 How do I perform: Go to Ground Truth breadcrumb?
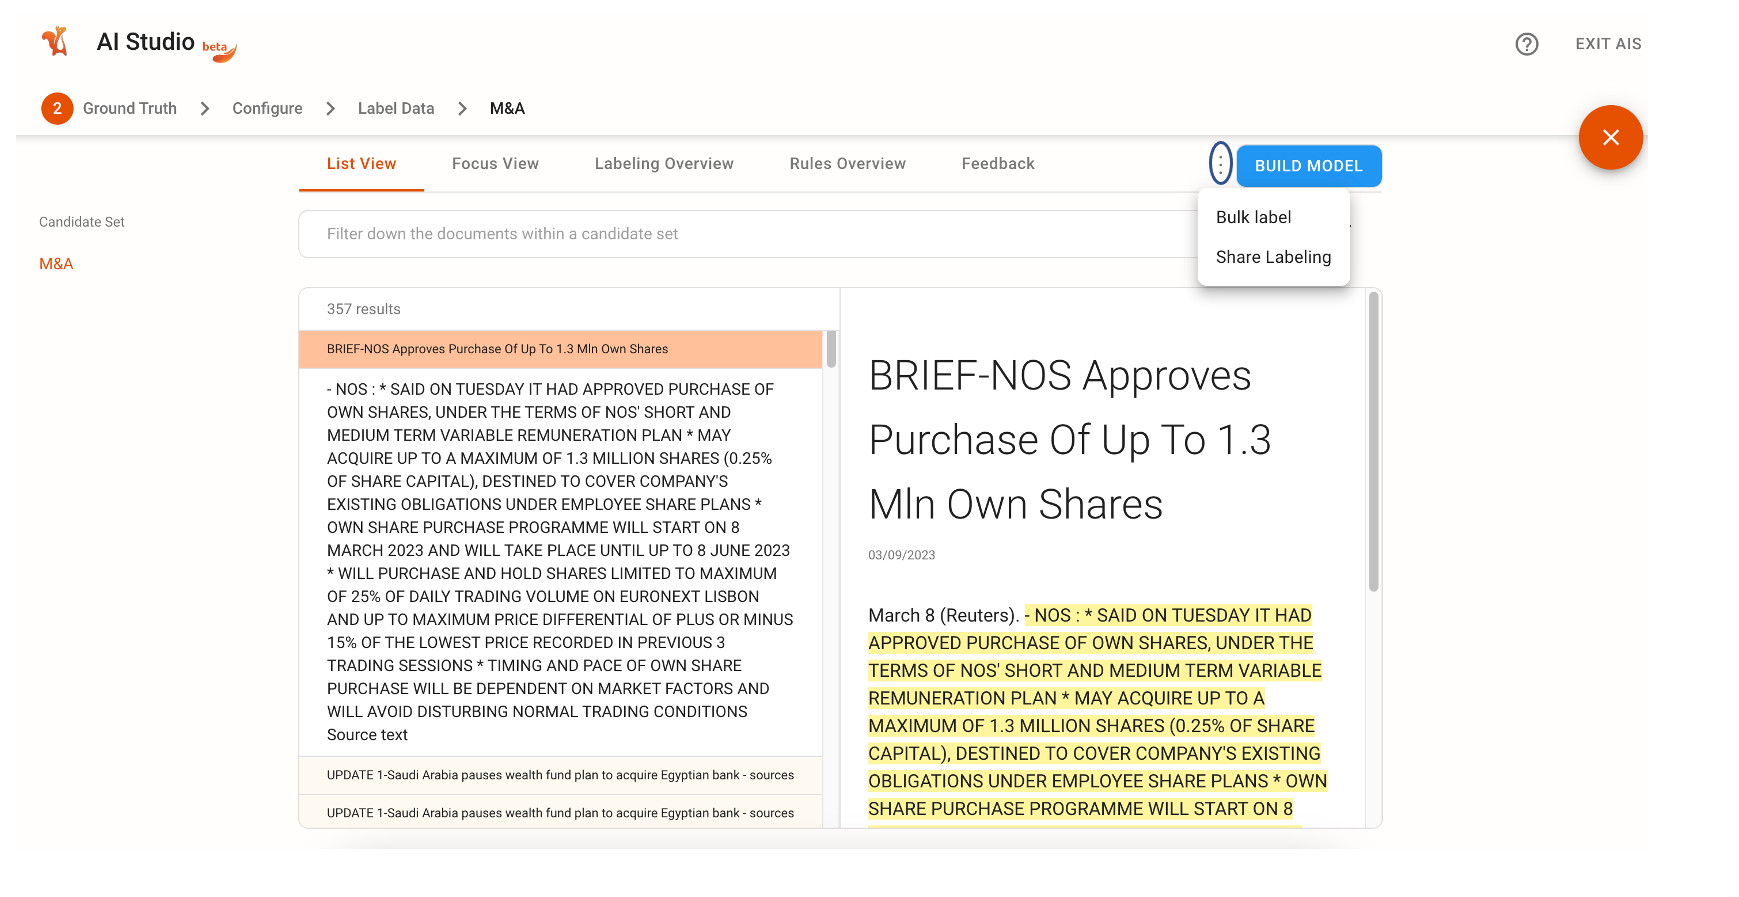click(x=130, y=108)
